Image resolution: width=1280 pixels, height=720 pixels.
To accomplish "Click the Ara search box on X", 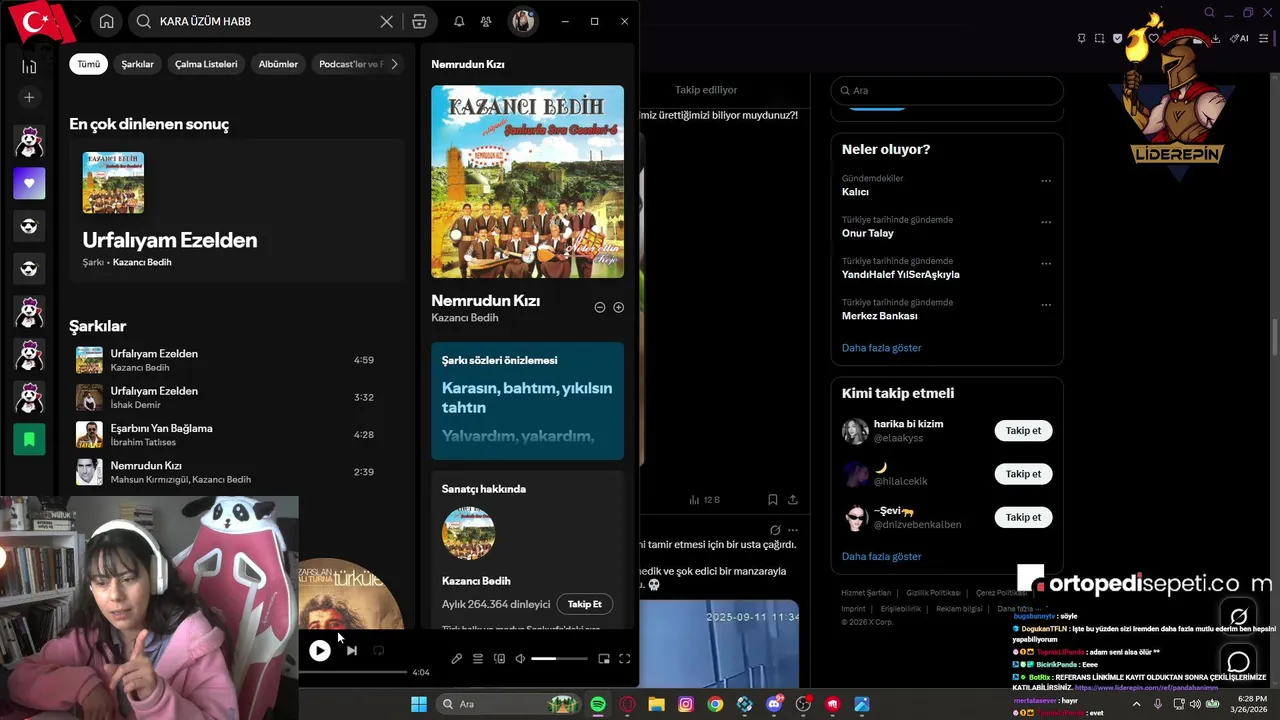I will pyautogui.click(x=947, y=90).
